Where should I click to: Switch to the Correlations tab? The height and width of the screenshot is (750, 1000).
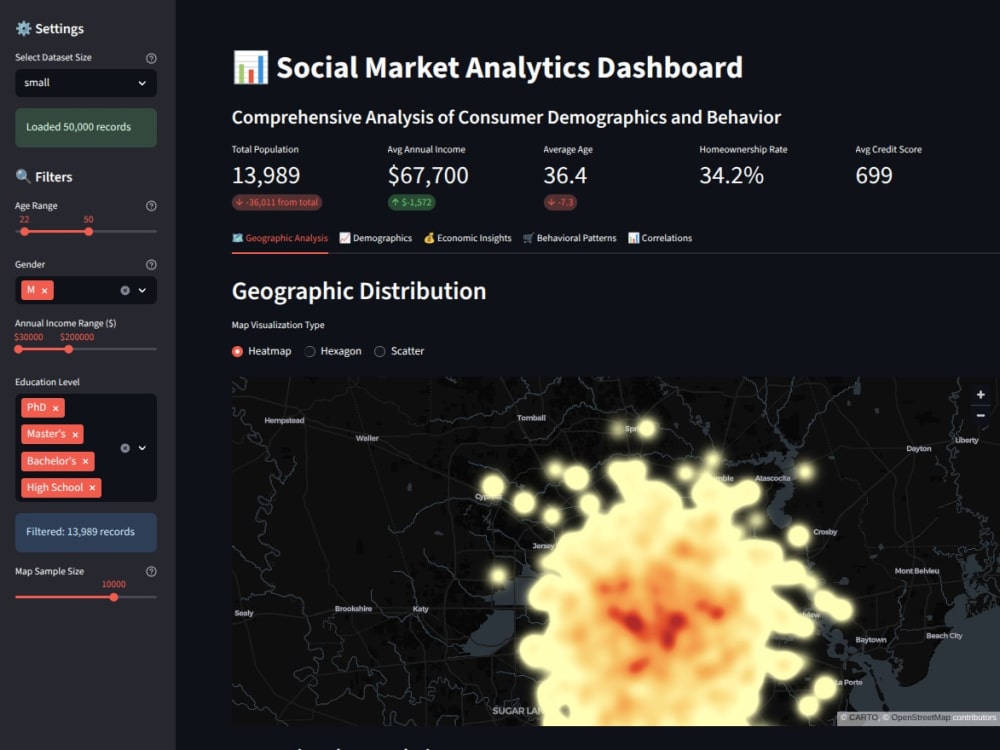tap(660, 239)
